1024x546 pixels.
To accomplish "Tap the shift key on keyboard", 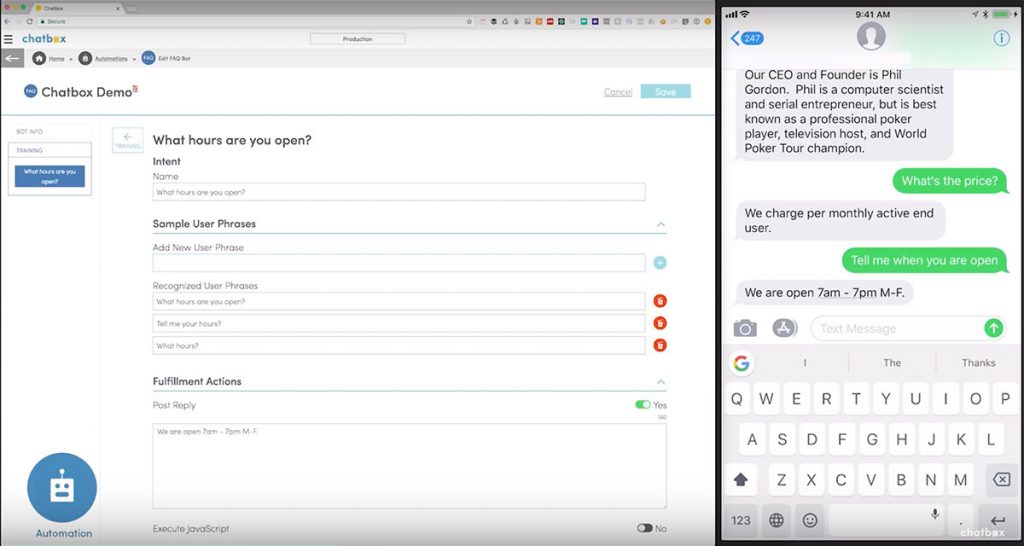I will 741,480.
